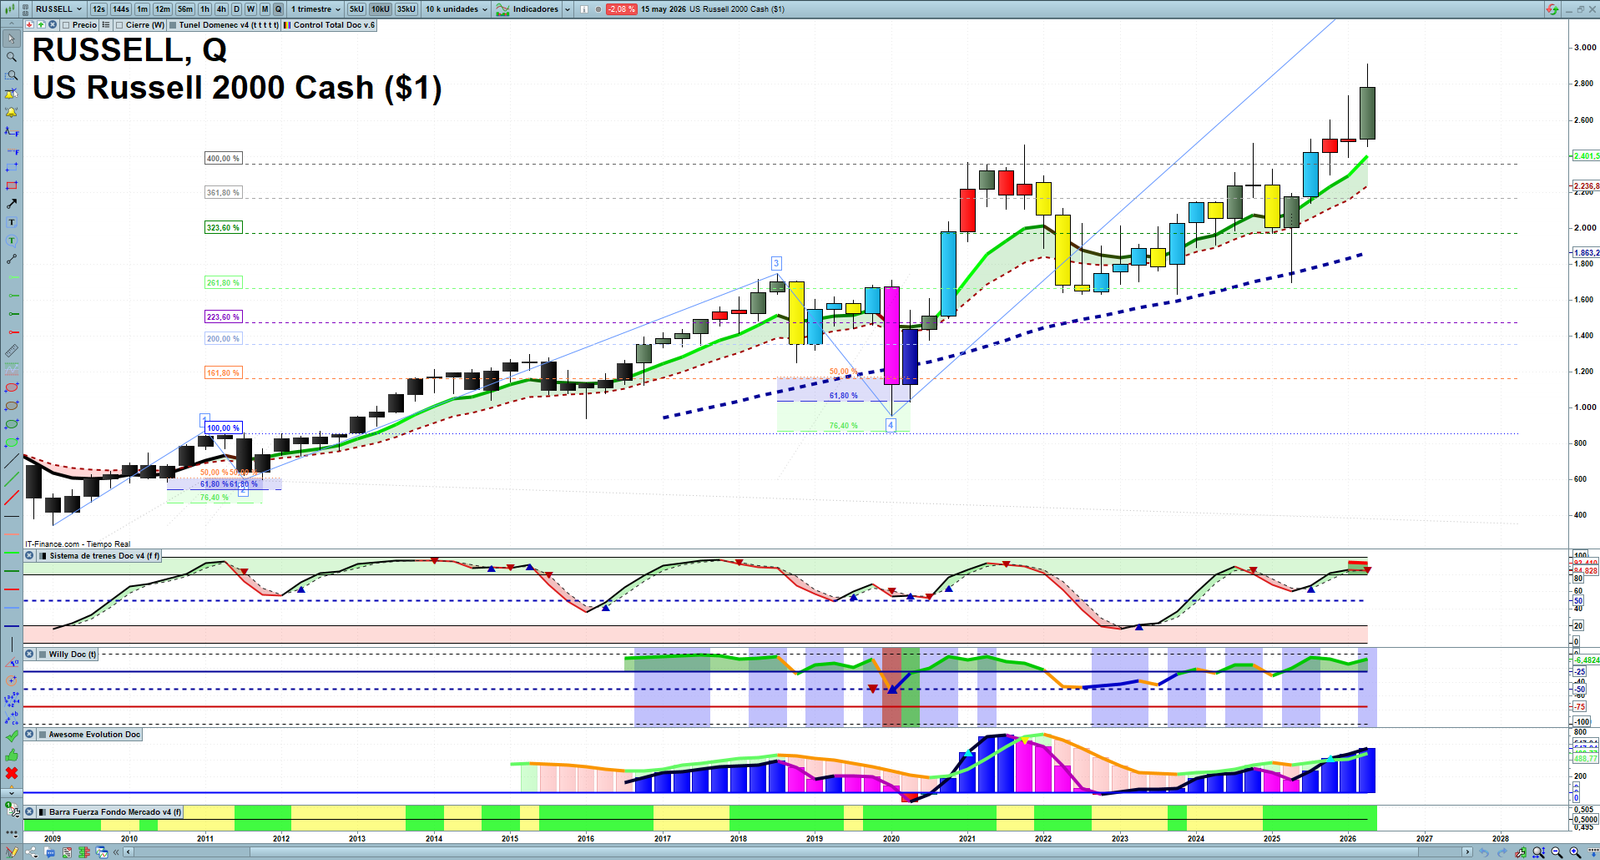
Task: Click the 323,60 % Fibonacci level label
Action: (223, 228)
